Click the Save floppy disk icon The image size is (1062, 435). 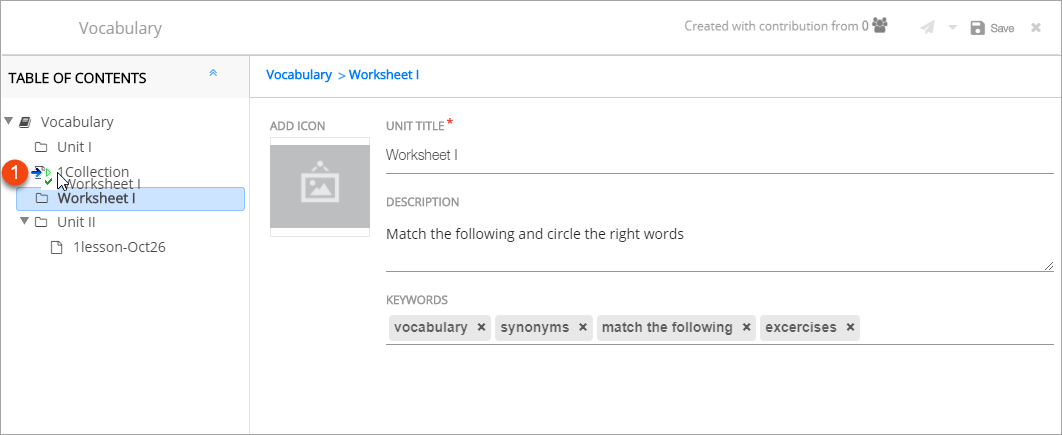978,28
